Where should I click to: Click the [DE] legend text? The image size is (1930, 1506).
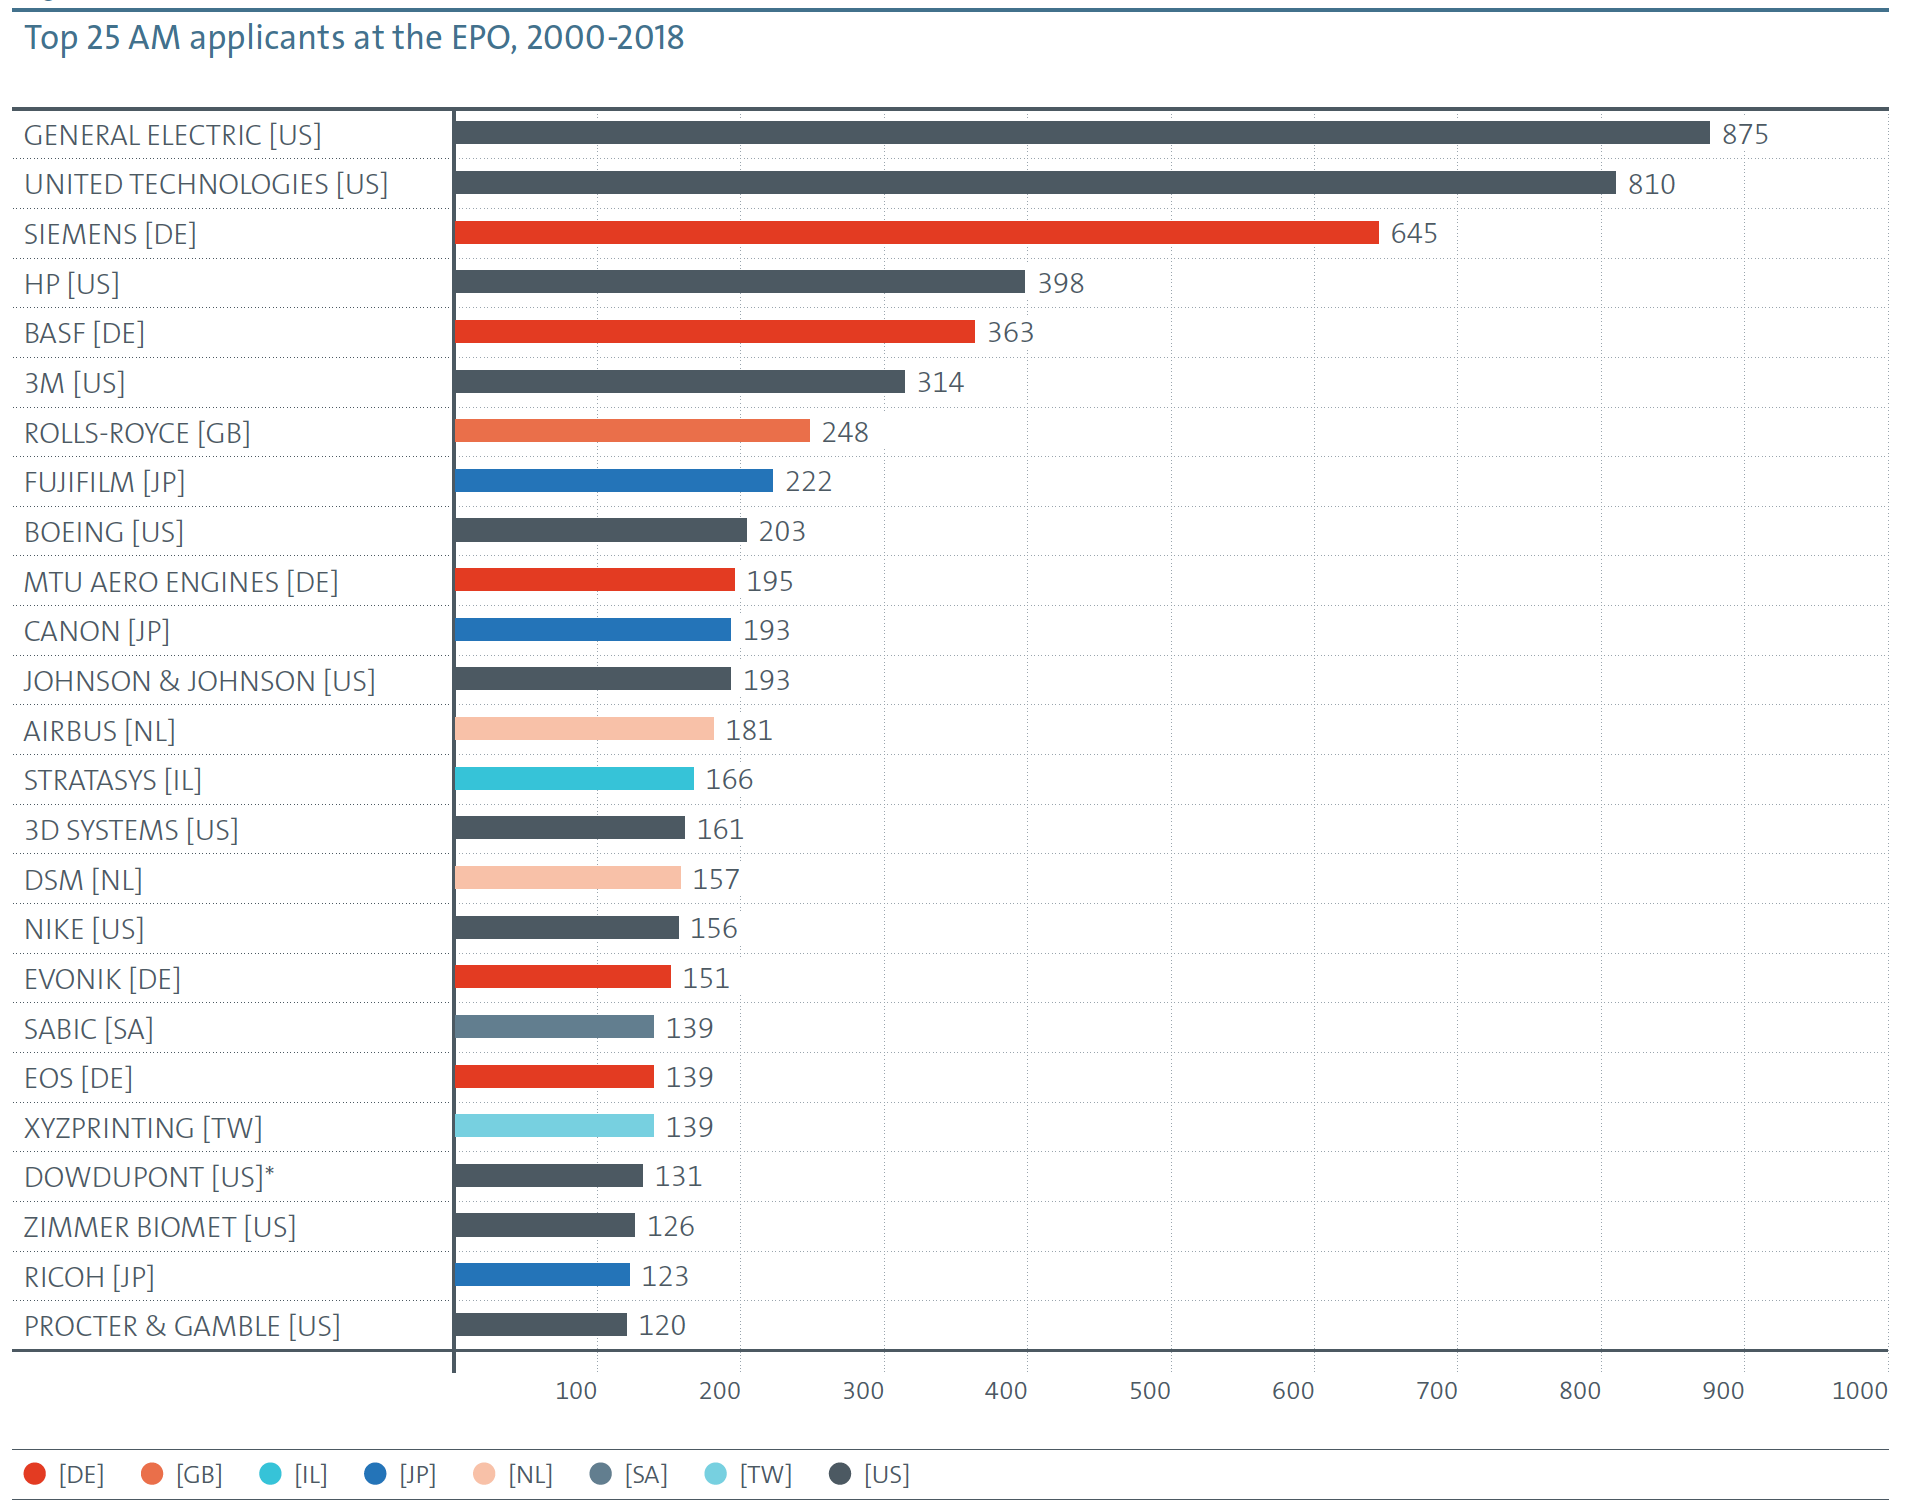click(x=81, y=1474)
